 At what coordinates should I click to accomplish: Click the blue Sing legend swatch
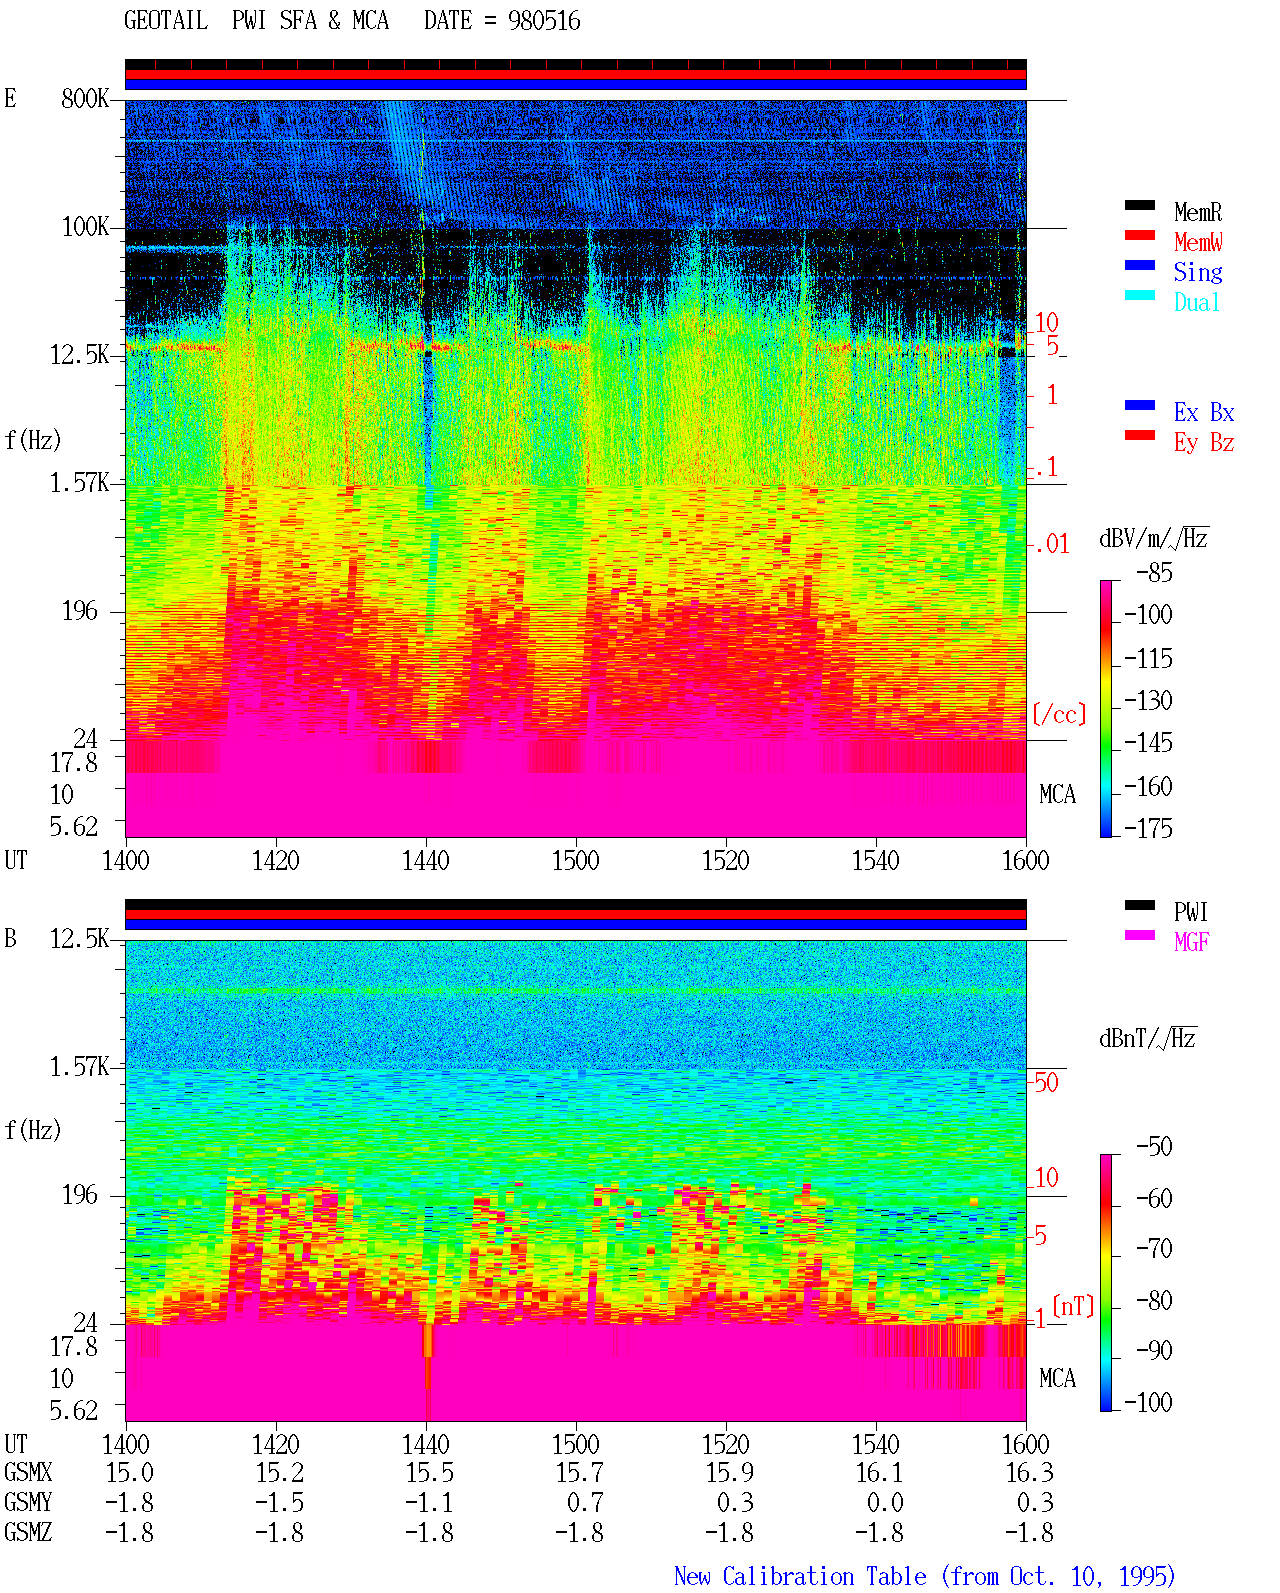(1140, 265)
